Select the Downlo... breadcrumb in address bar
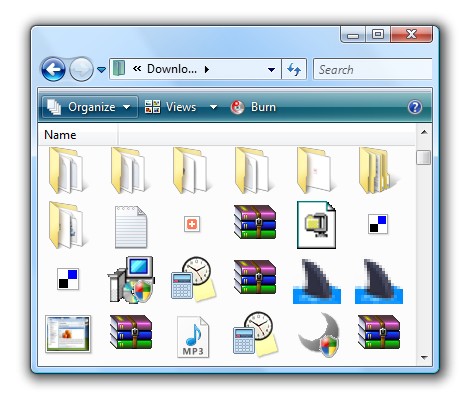This screenshot has height=405, width=464. pos(172,69)
